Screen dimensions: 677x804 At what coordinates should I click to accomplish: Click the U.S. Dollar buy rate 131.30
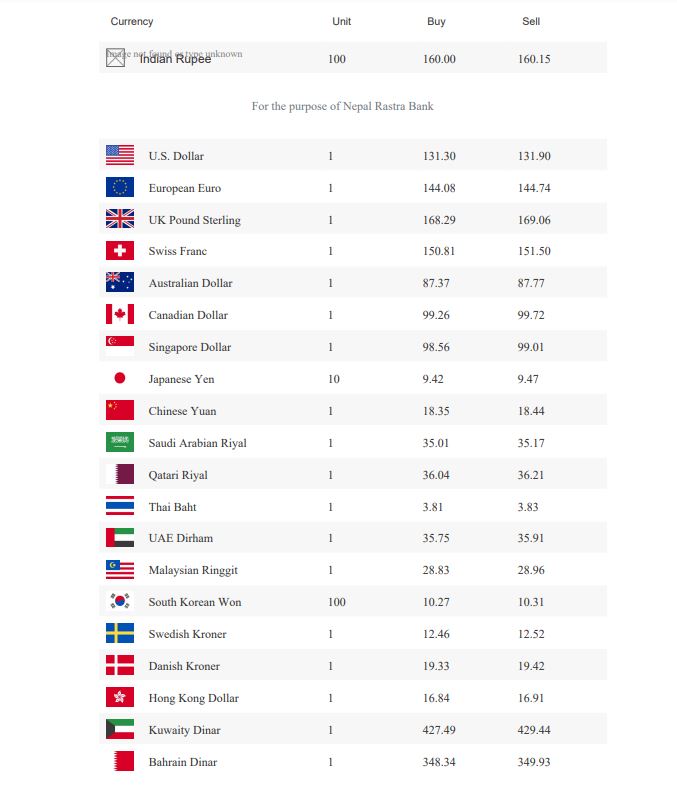click(439, 156)
